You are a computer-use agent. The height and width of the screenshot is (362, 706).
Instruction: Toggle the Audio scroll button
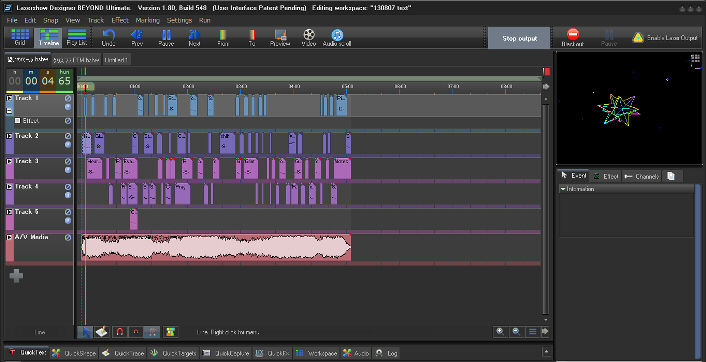(337, 37)
